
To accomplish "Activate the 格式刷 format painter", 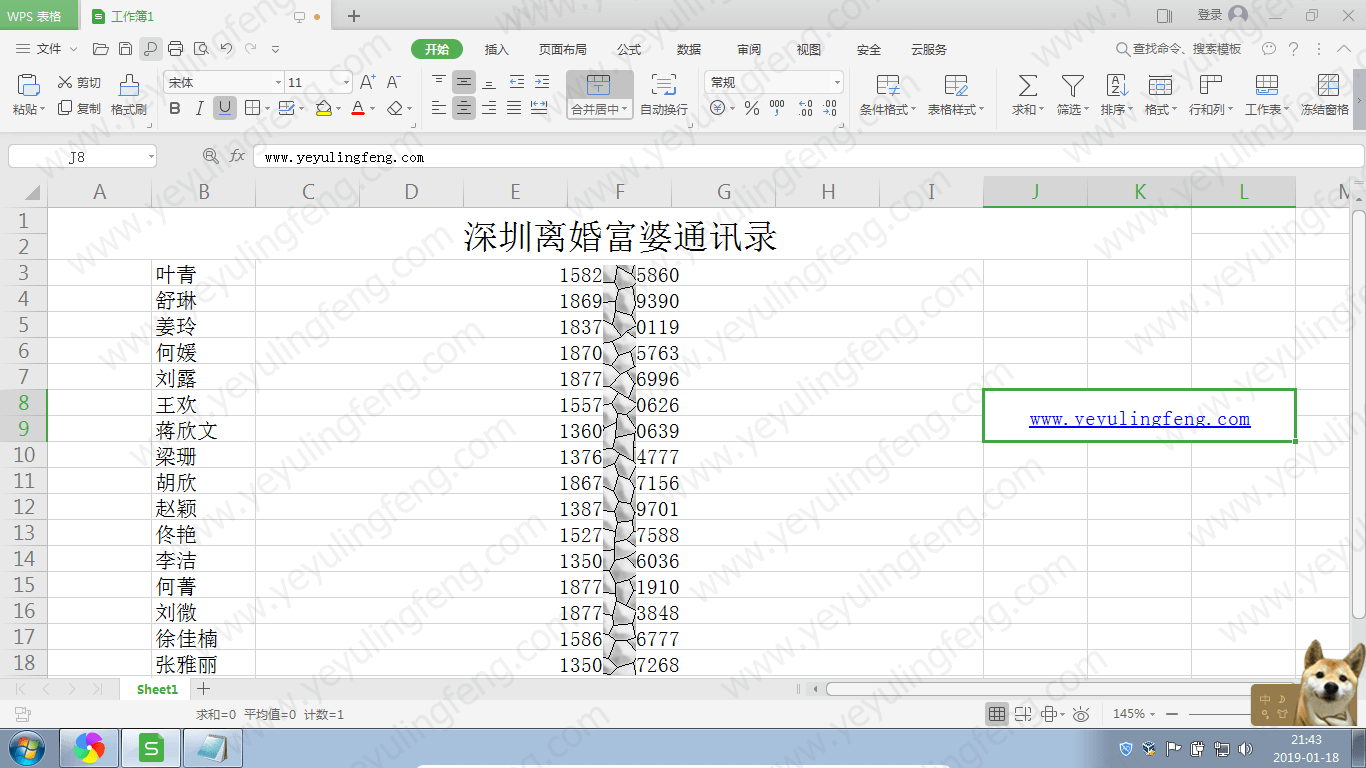I will [x=129, y=95].
